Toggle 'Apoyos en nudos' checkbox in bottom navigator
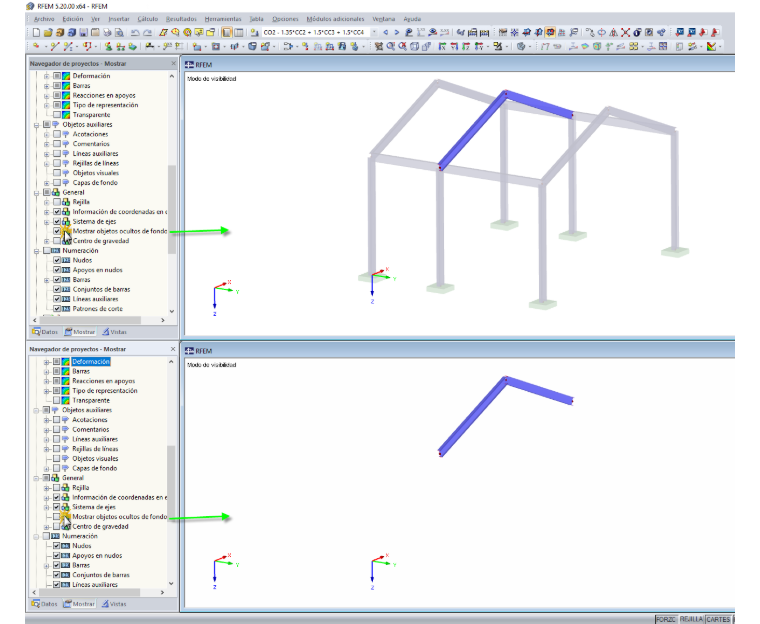This screenshot has height=624, width=760. point(56,556)
